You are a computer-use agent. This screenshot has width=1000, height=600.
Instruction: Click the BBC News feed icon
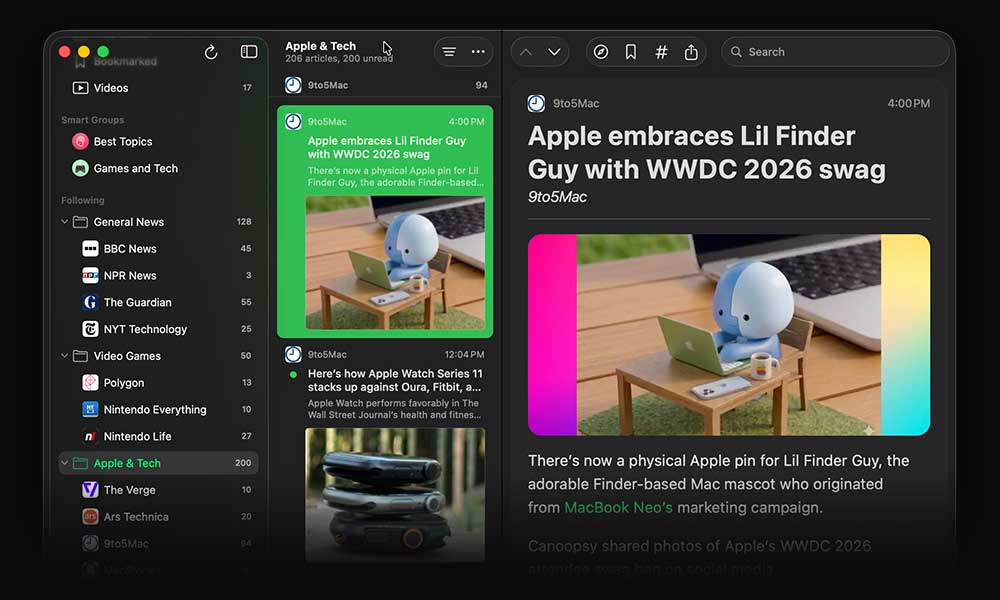pos(91,249)
